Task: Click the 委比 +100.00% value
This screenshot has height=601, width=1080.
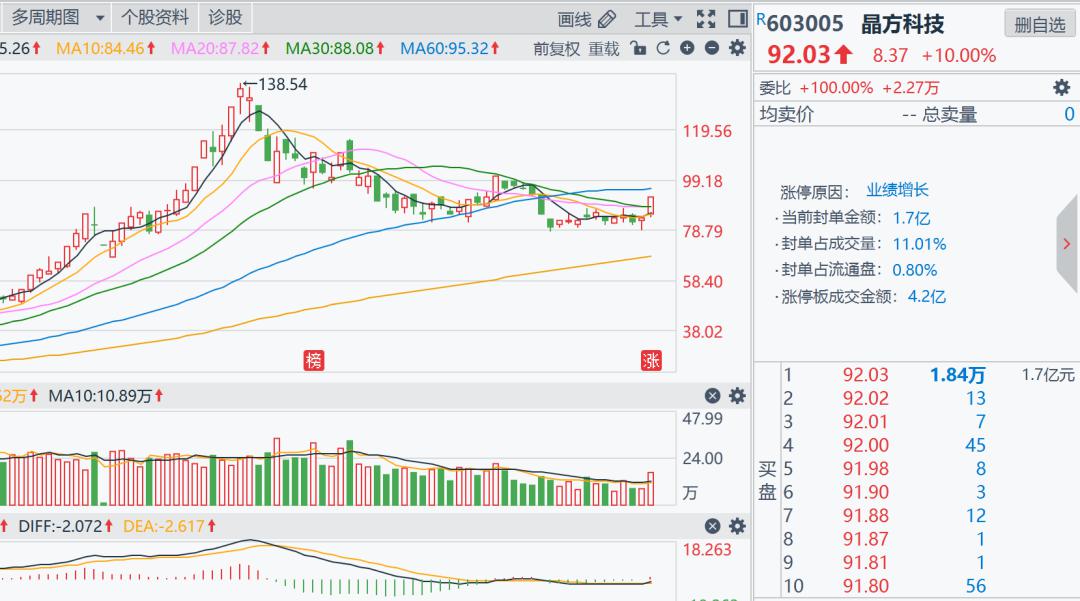Action: click(x=835, y=87)
